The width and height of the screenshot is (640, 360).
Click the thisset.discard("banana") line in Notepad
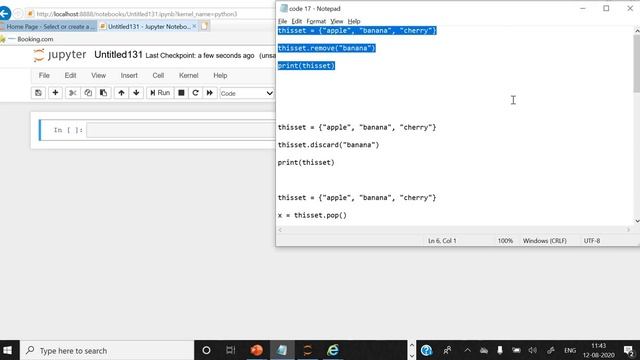click(329, 145)
